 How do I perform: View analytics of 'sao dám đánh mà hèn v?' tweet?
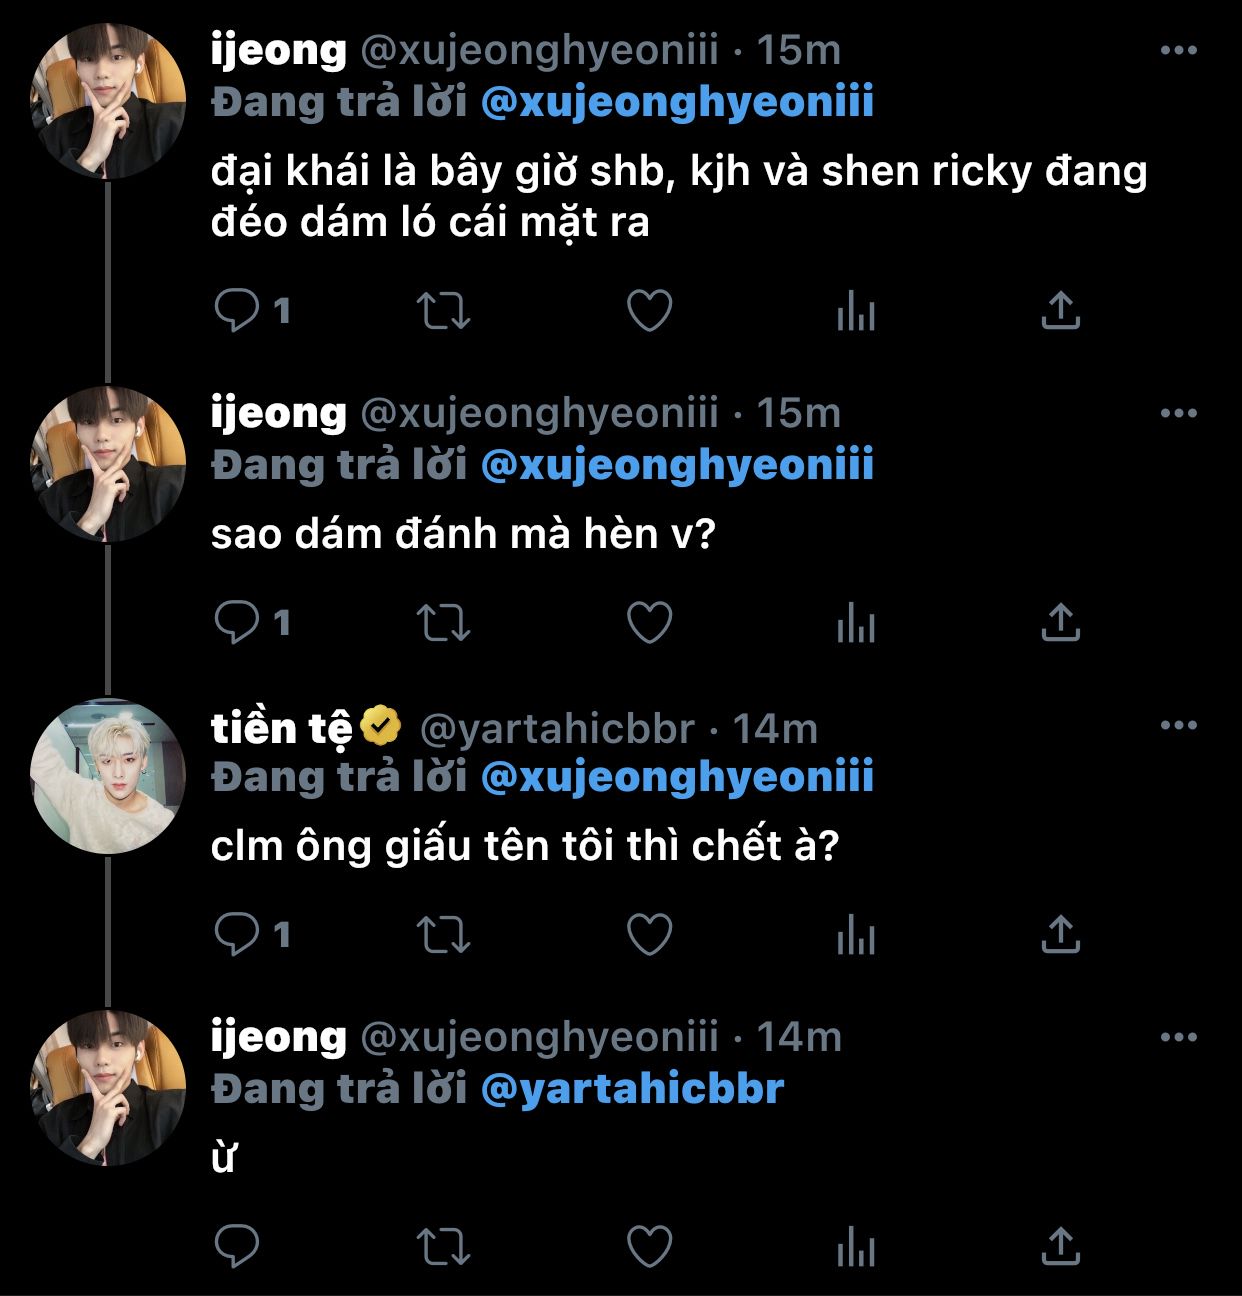(856, 623)
